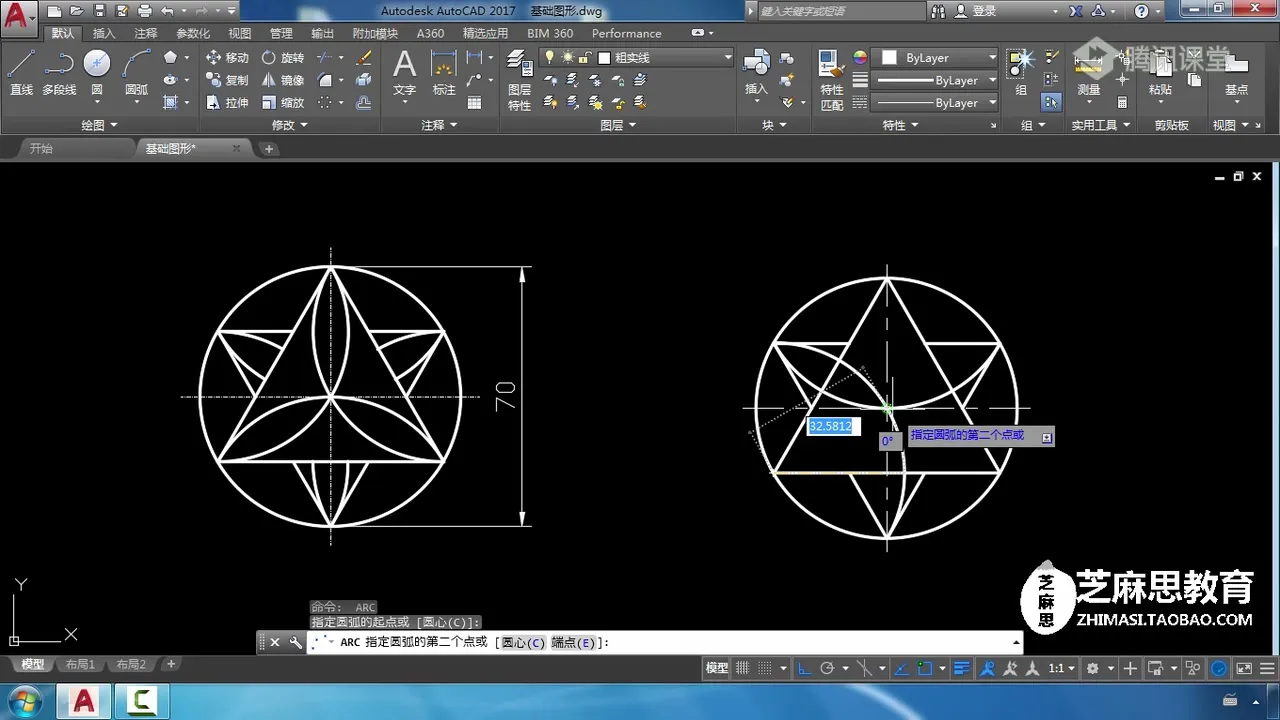Open the 开始 document tab
Image resolution: width=1280 pixels, height=720 pixels.
[x=41, y=148]
